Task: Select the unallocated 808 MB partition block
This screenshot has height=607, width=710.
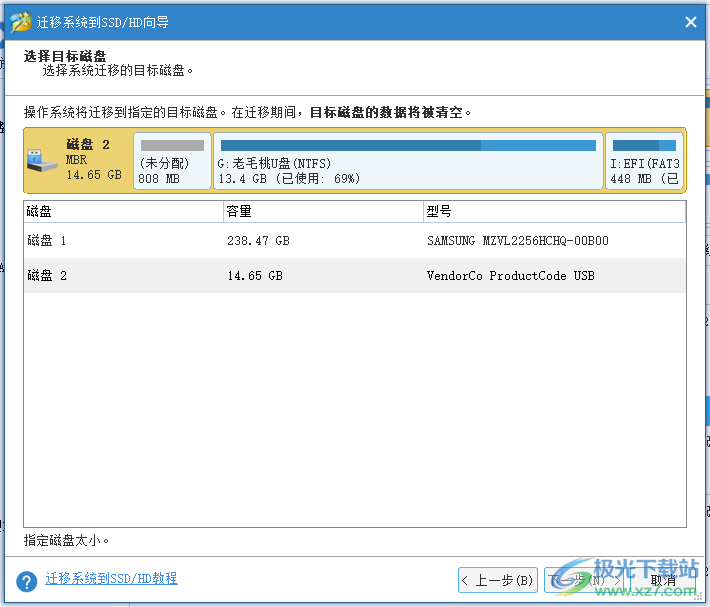Action: tap(172, 161)
